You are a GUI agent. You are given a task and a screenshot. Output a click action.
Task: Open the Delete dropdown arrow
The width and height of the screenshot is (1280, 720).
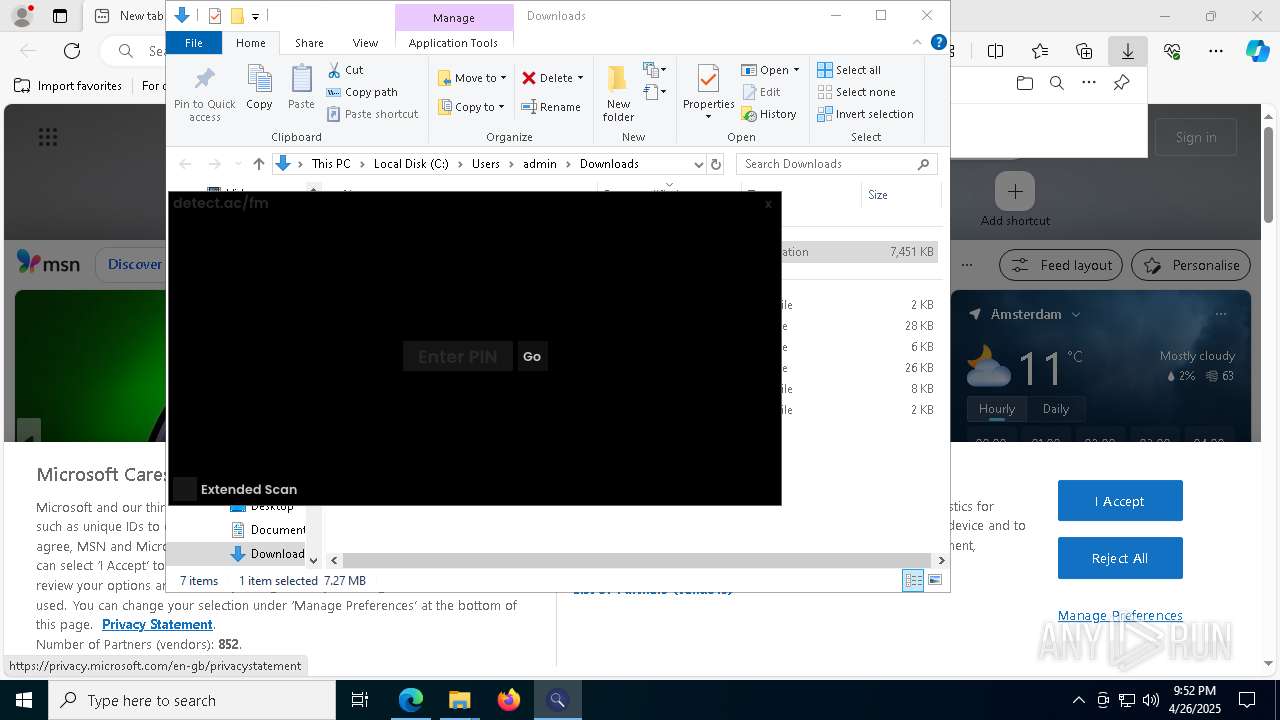tap(580, 78)
